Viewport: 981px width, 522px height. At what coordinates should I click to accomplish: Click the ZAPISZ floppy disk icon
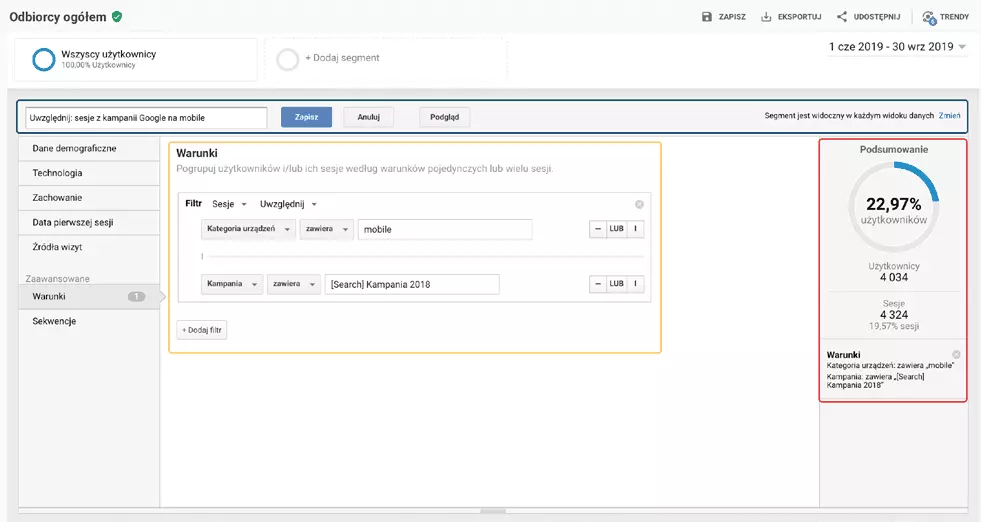coord(707,17)
